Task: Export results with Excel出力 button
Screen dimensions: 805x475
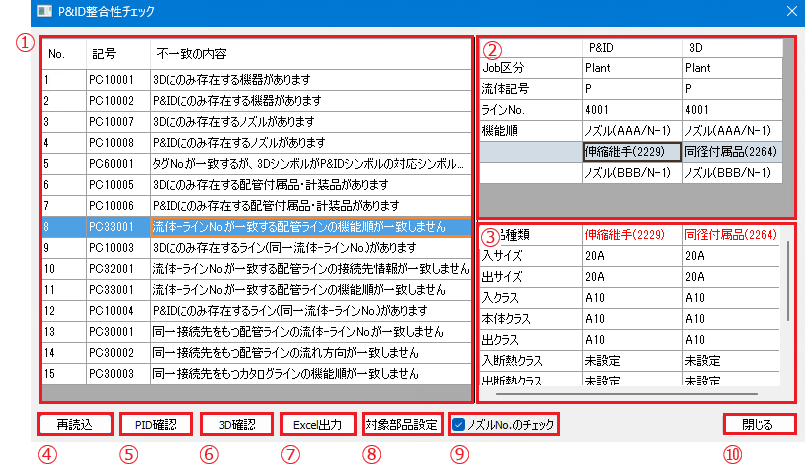Action: coord(317,424)
